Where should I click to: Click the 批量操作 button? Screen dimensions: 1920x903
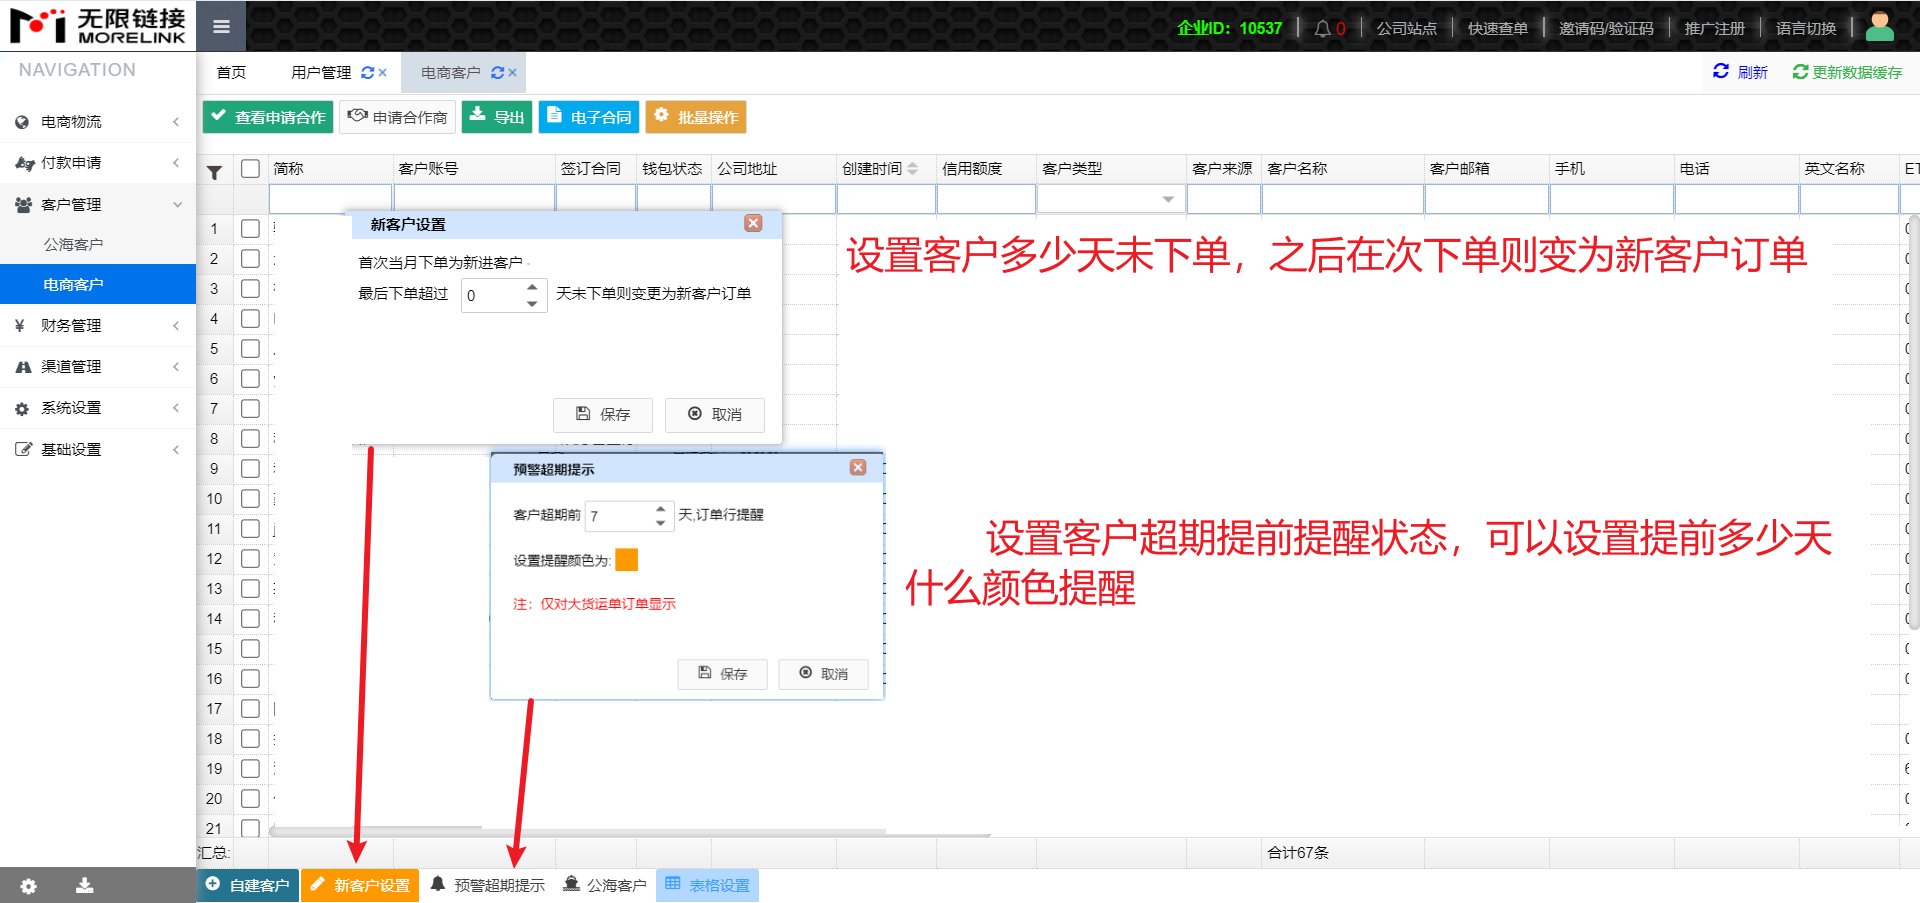pos(696,117)
